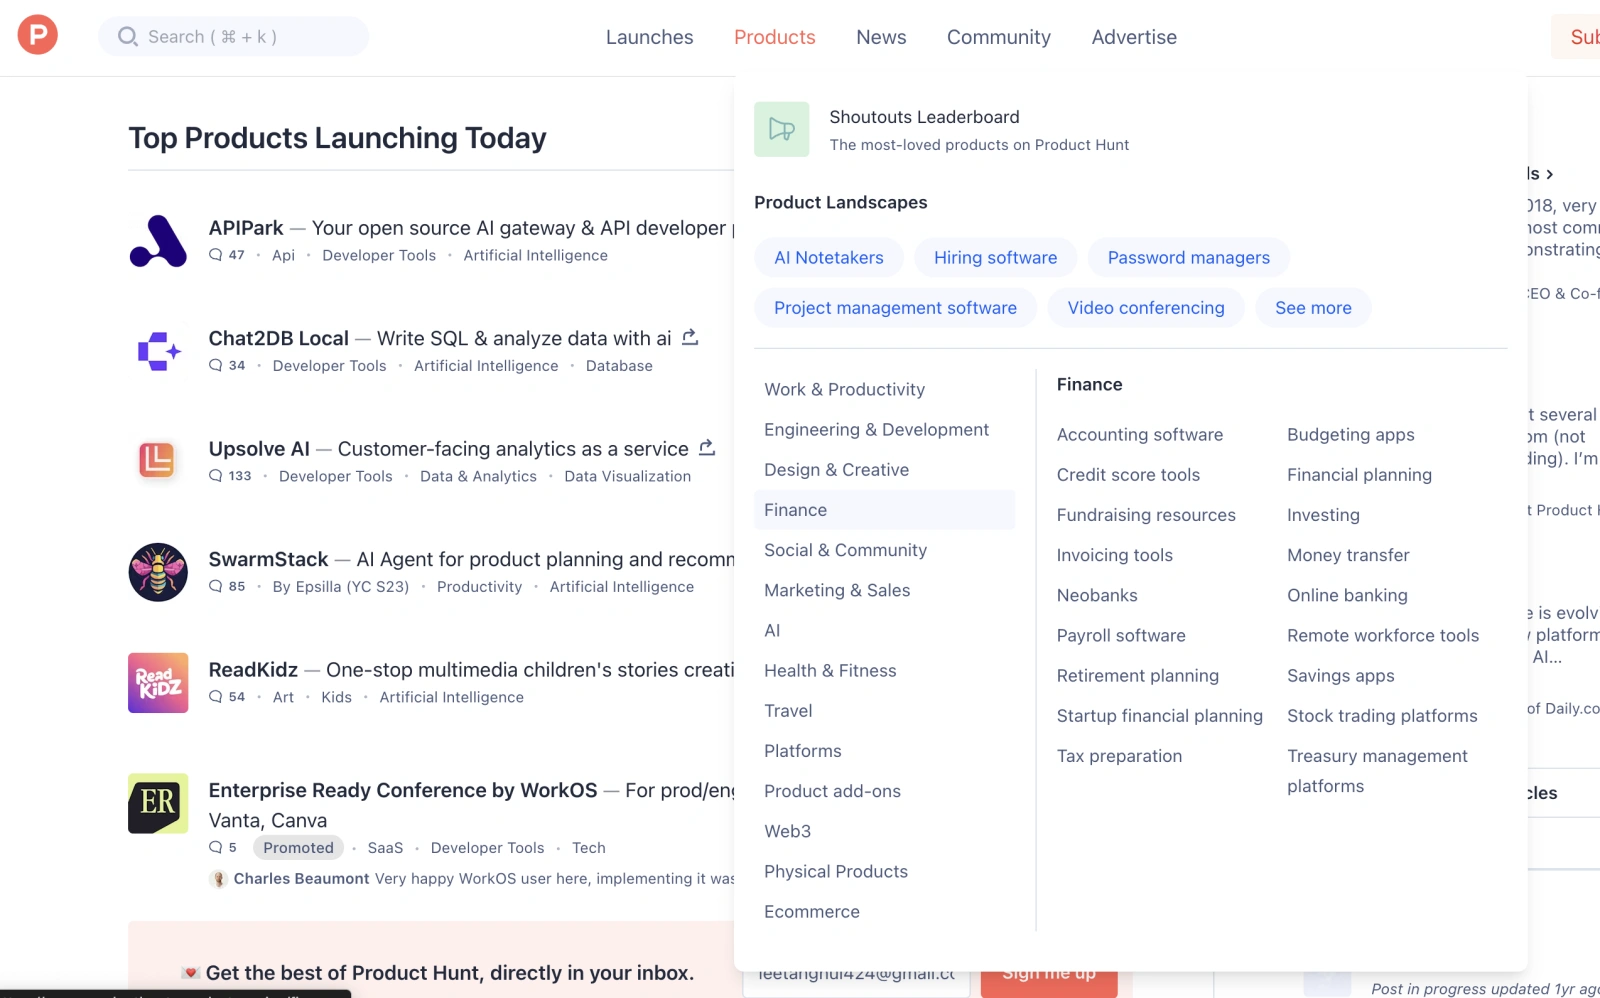Select Engineering & Development category
Image resolution: width=1600 pixels, height=998 pixels.
876,430
